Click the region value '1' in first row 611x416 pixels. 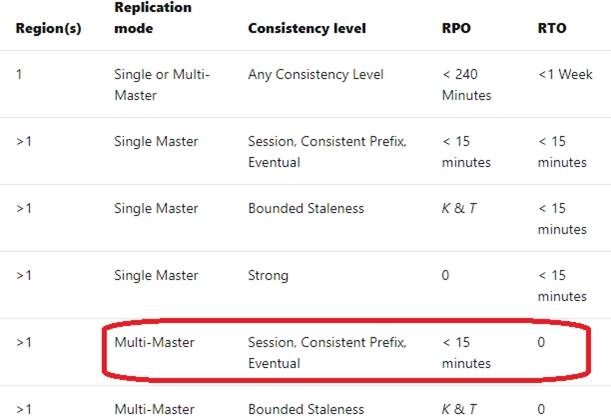pos(19,75)
